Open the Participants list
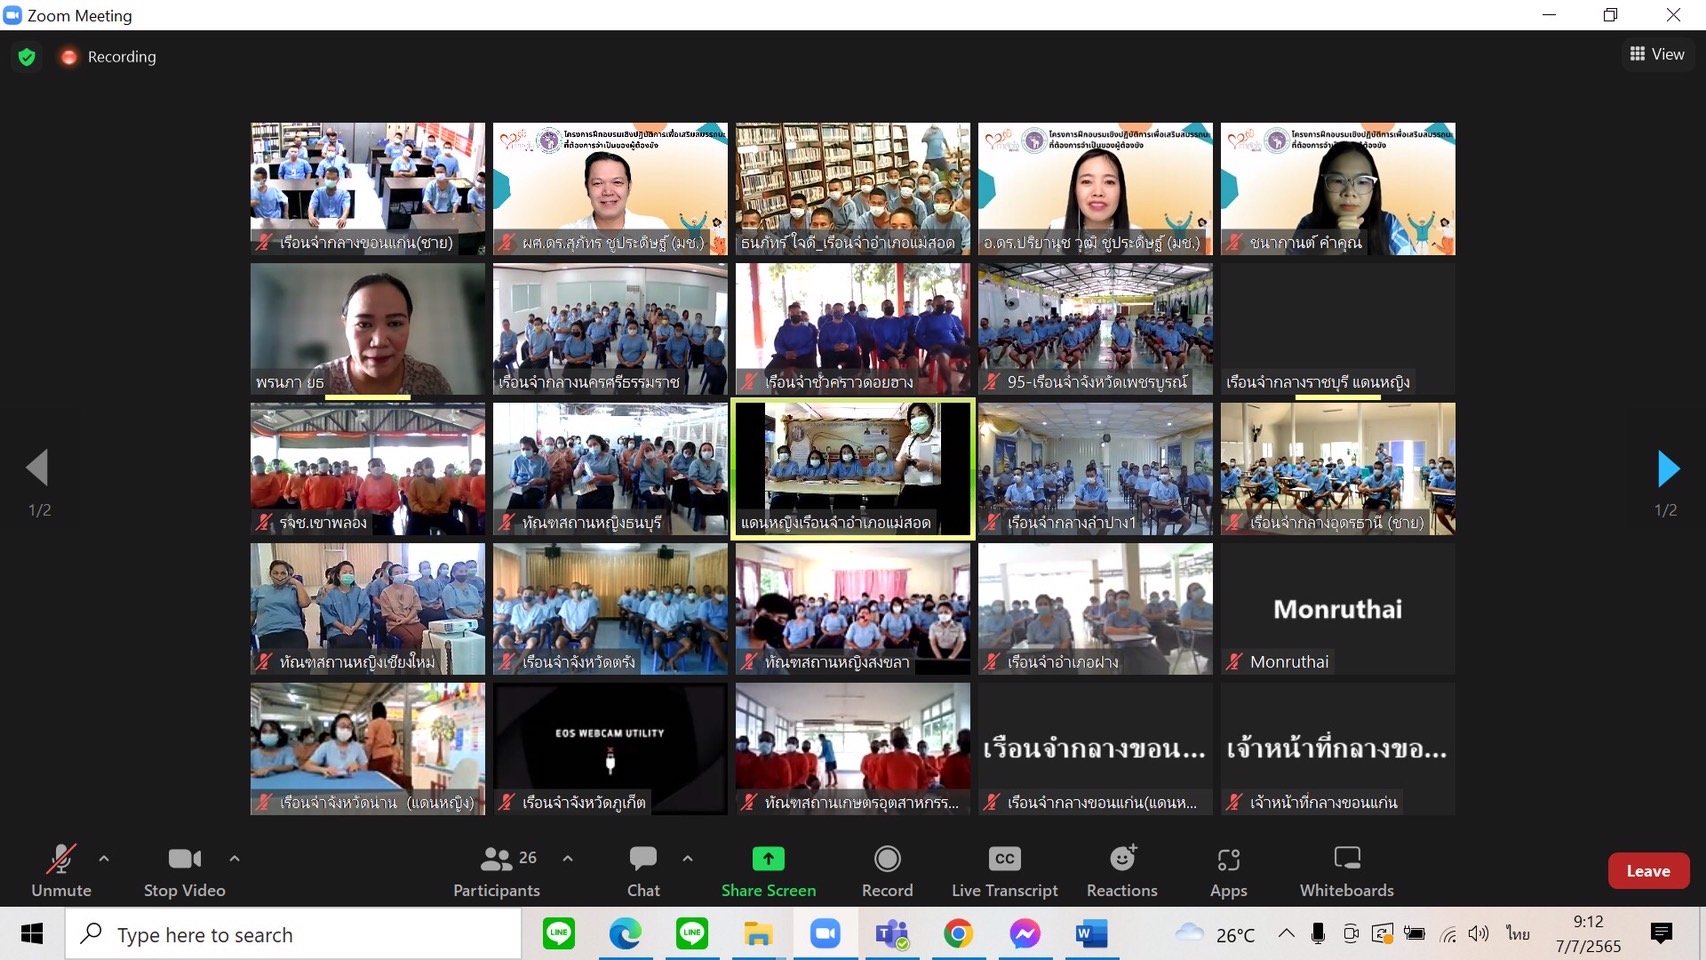Viewport: 1706px width, 960px height. tap(497, 870)
